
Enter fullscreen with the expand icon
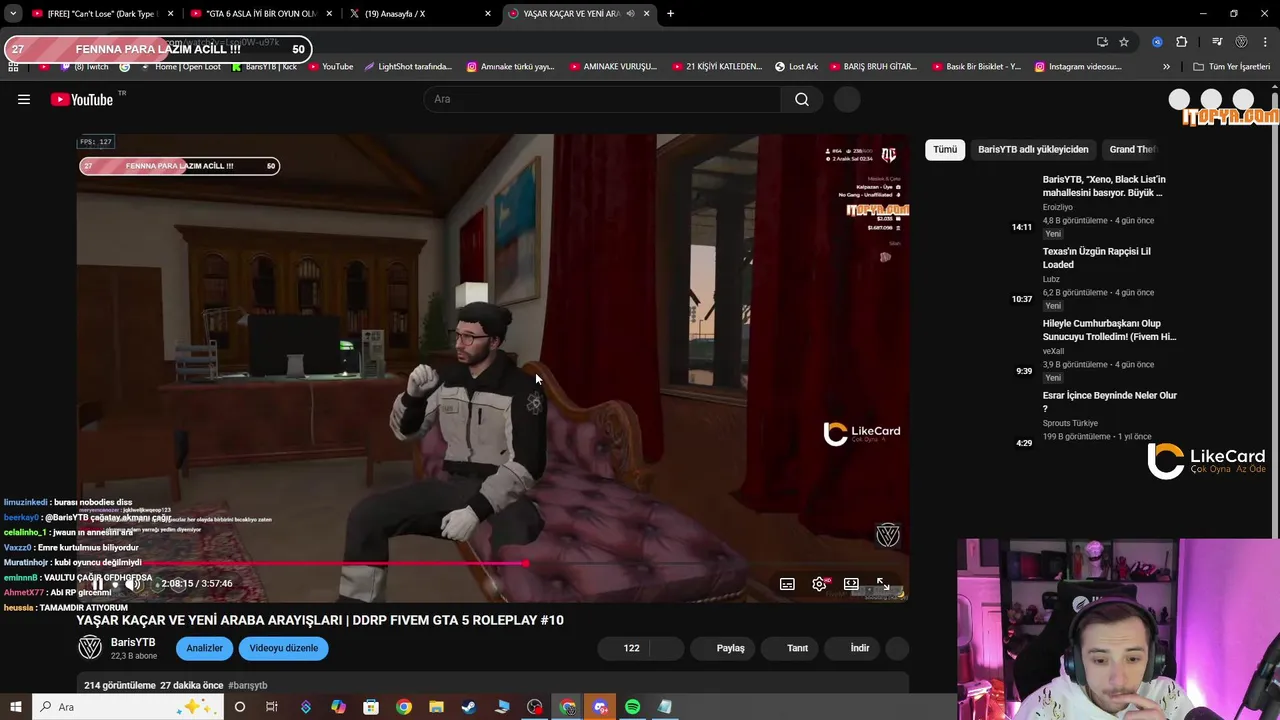[883, 584]
